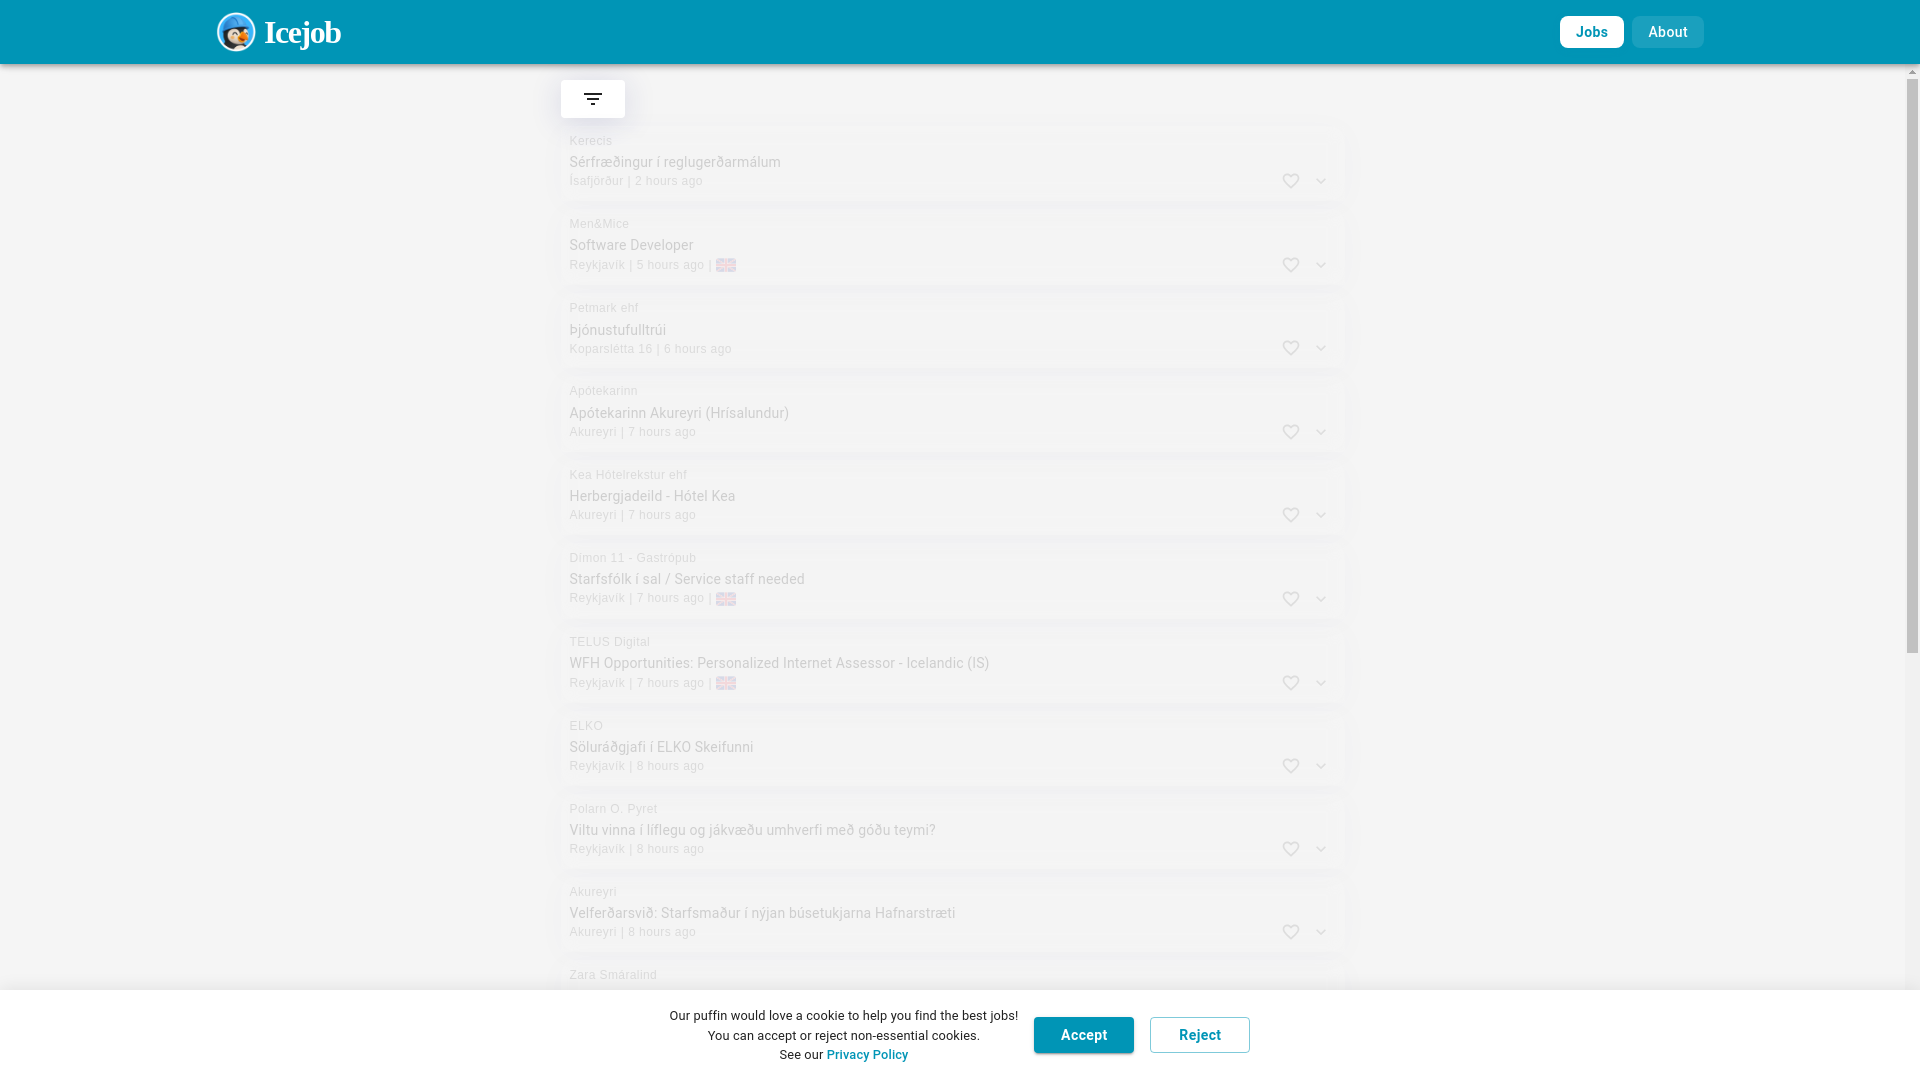The image size is (1920, 1080).
Task: Click the Icejob site title
Action: 302,32
